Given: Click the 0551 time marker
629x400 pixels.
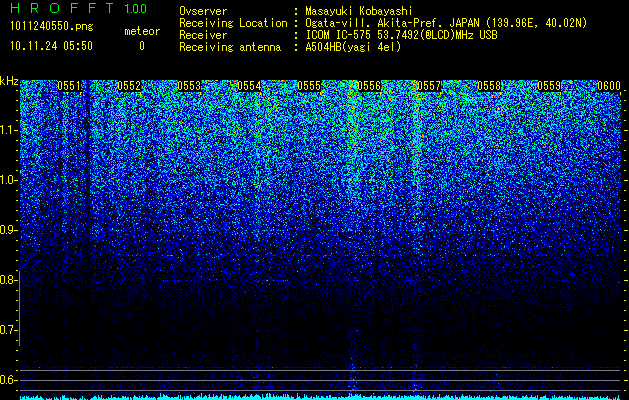Looking at the screenshot, I should (x=69, y=86).
